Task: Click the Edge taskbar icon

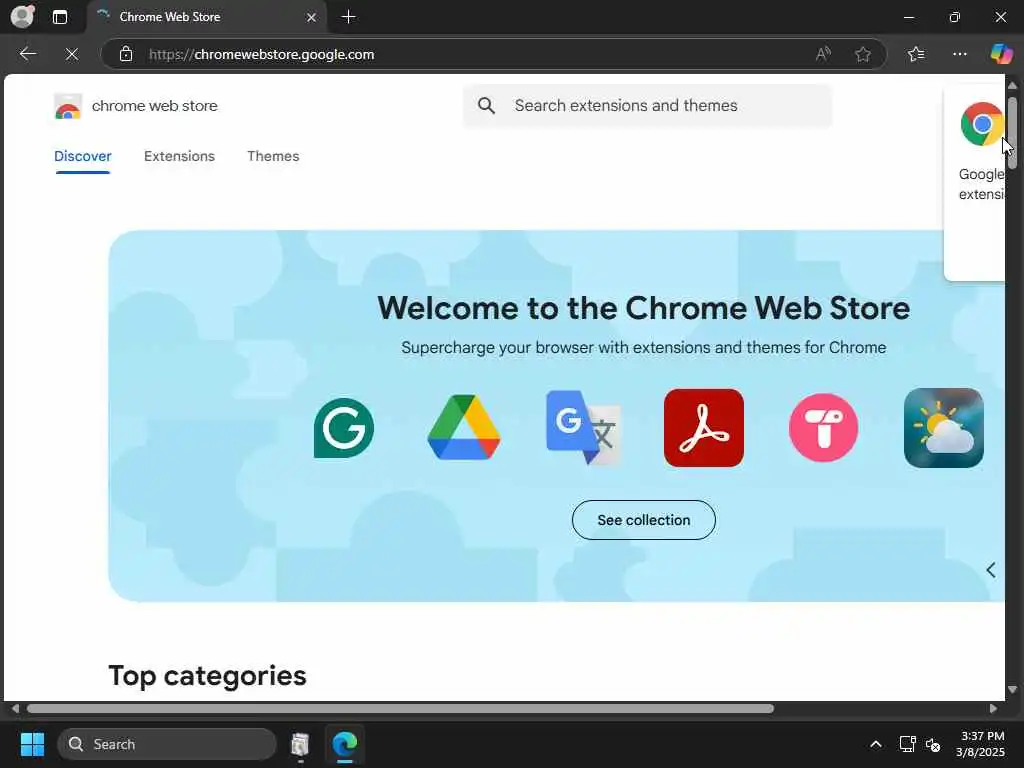Action: click(x=344, y=744)
